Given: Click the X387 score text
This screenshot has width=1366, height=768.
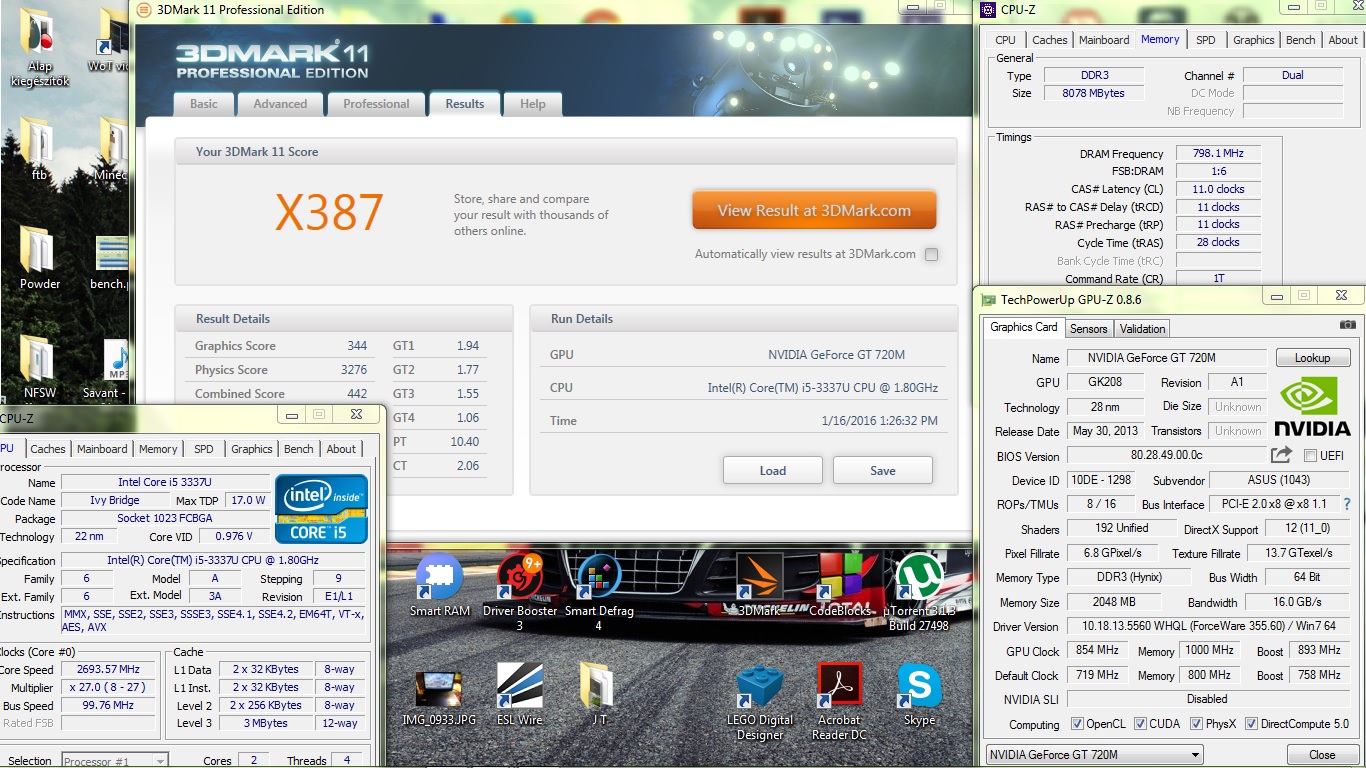Looking at the screenshot, I should [x=329, y=213].
